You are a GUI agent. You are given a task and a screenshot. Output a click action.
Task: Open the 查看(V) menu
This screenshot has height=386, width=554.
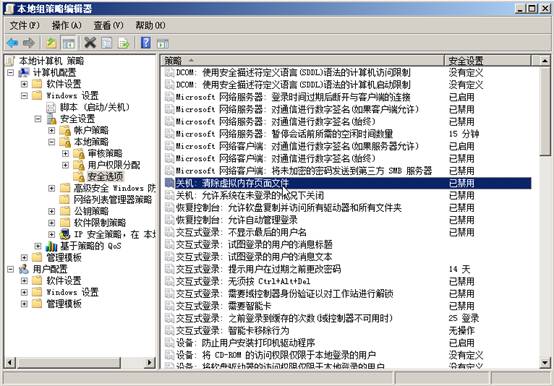(108, 25)
